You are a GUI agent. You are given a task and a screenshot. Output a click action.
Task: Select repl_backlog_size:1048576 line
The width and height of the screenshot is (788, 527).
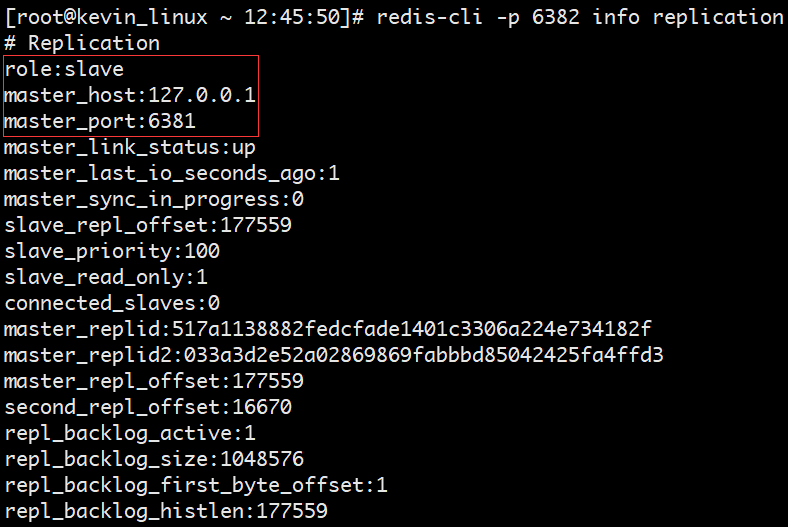[x=154, y=460]
